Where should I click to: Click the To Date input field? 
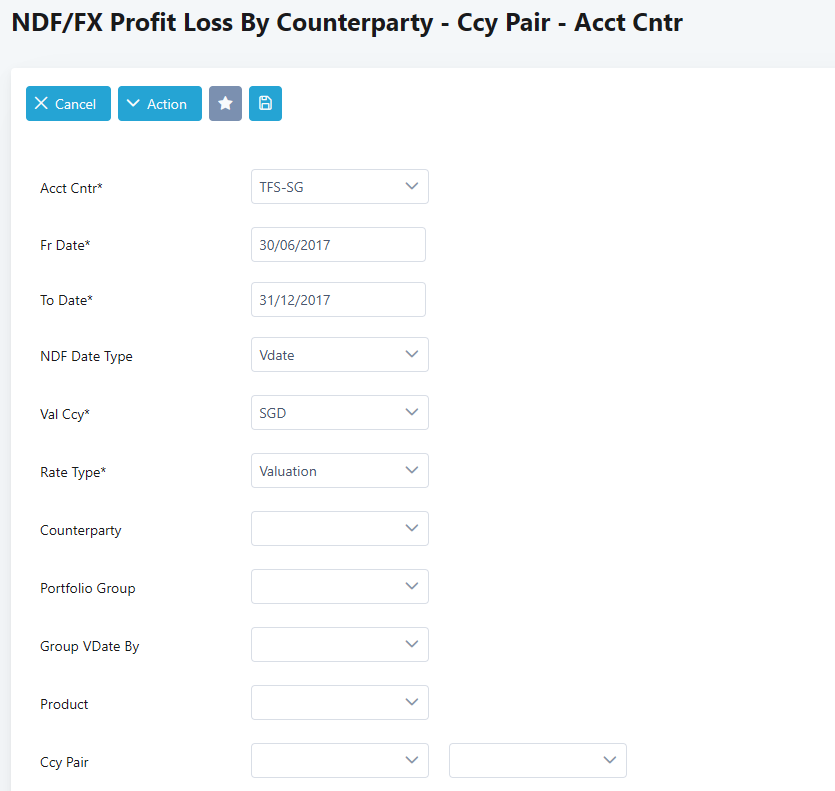pyautogui.click(x=338, y=300)
